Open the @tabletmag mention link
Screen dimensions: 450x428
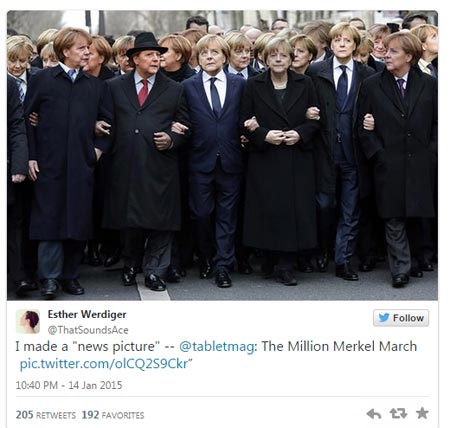point(217,346)
